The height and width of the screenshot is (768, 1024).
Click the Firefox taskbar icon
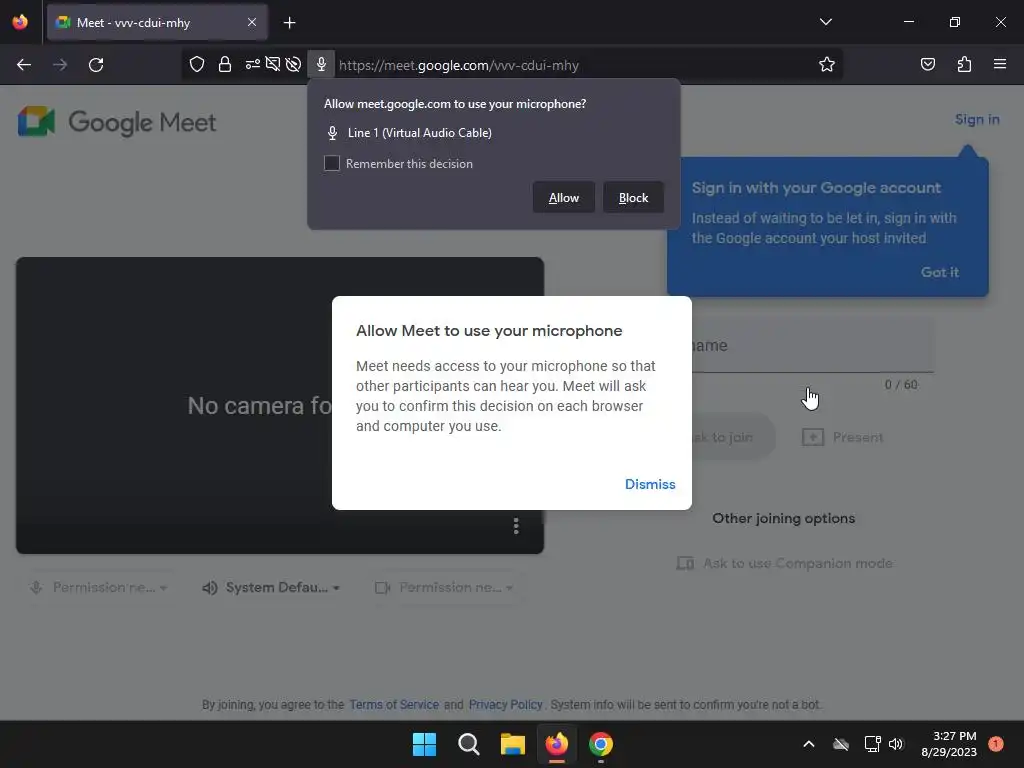[x=556, y=744]
